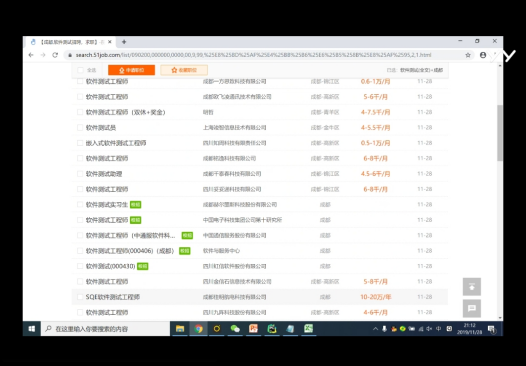
Task: Open the 软件测试助理 job posting
Action: point(104,174)
